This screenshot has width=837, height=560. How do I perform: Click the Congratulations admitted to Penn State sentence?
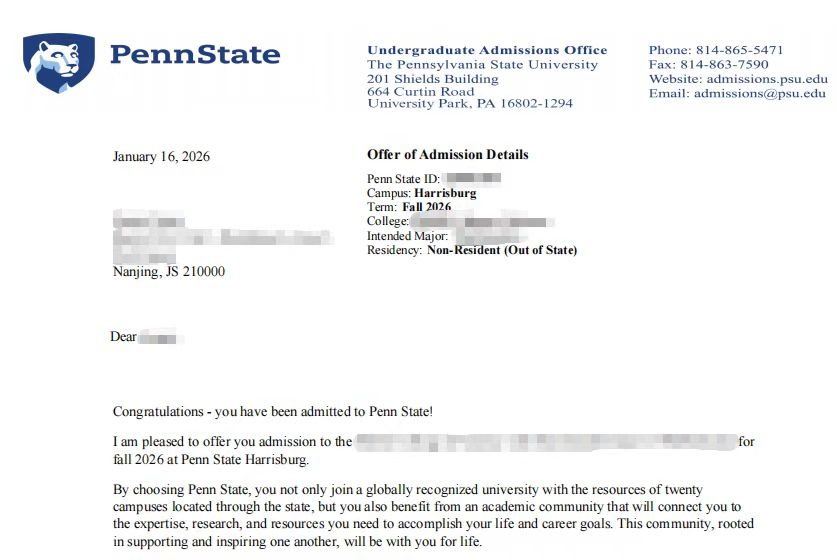coord(272,411)
